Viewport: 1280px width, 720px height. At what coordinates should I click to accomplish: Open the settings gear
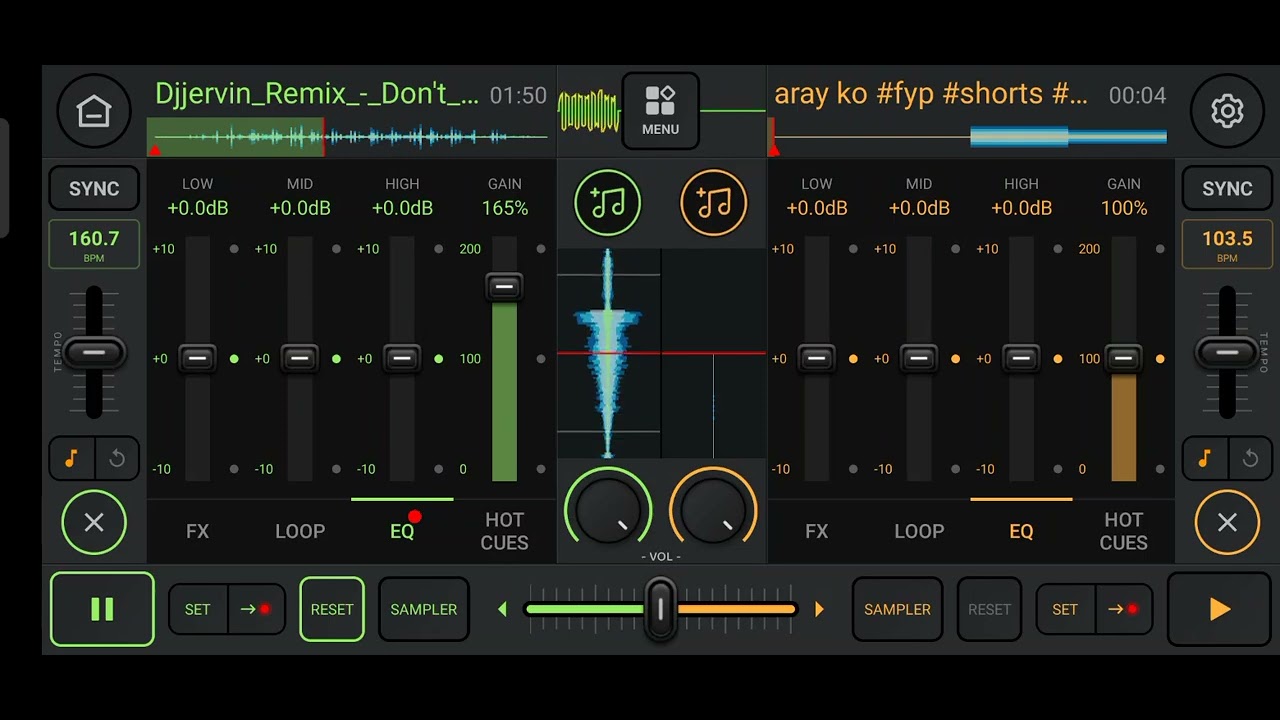pyautogui.click(x=1227, y=111)
